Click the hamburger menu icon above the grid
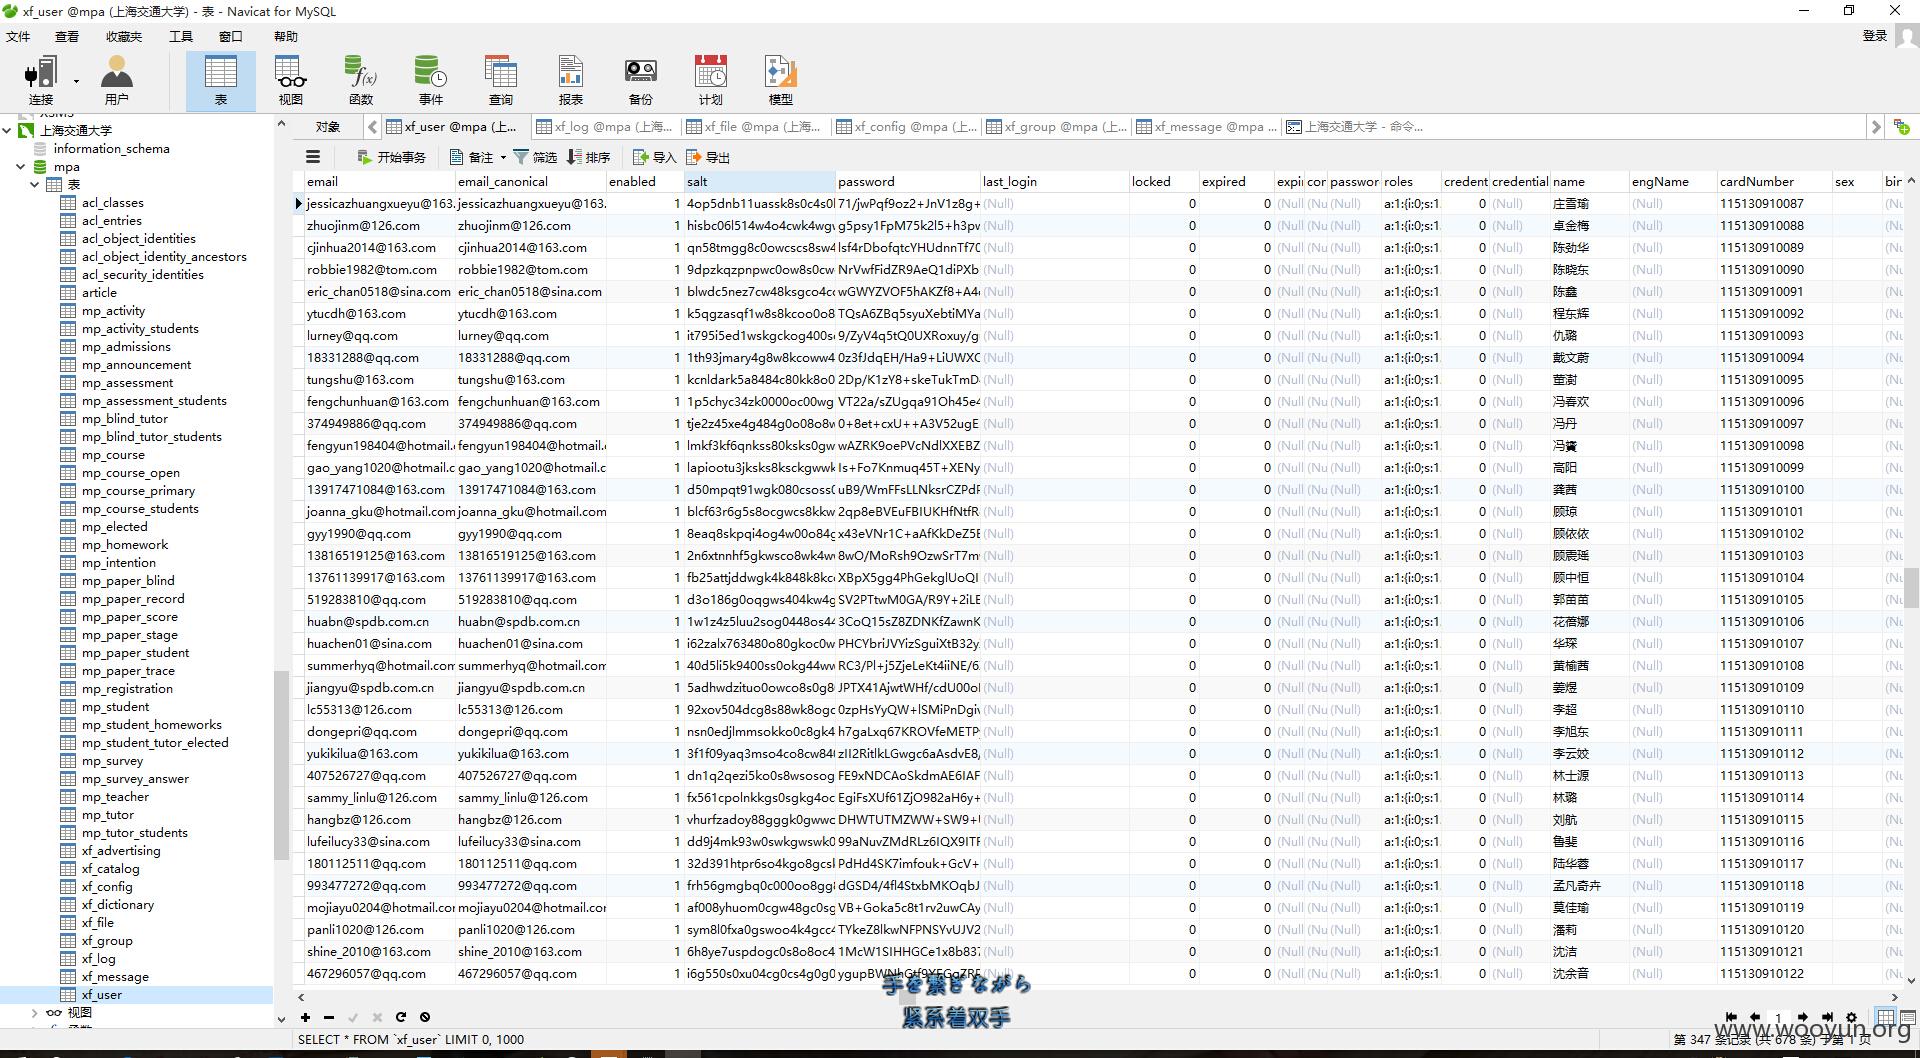This screenshot has height=1058, width=1920. tap(313, 157)
